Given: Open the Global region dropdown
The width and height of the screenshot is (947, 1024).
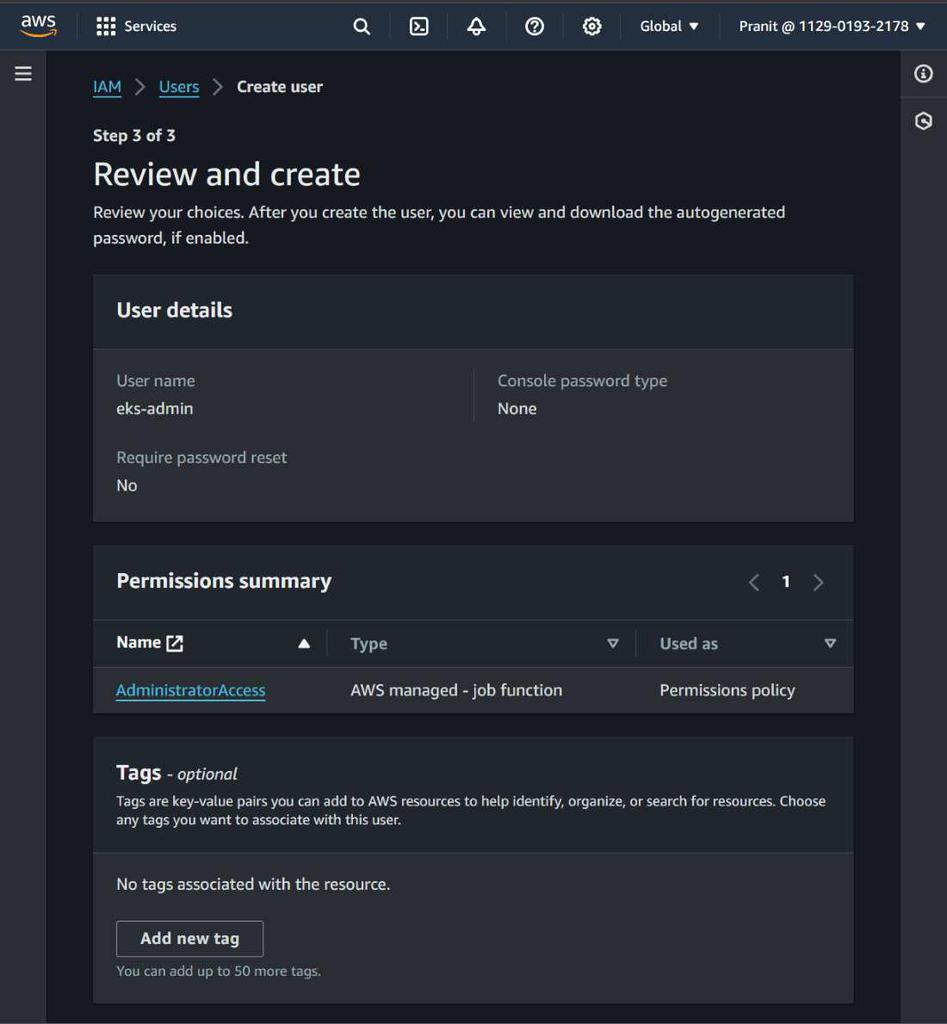Looking at the screenshot, I should (669, 26).
